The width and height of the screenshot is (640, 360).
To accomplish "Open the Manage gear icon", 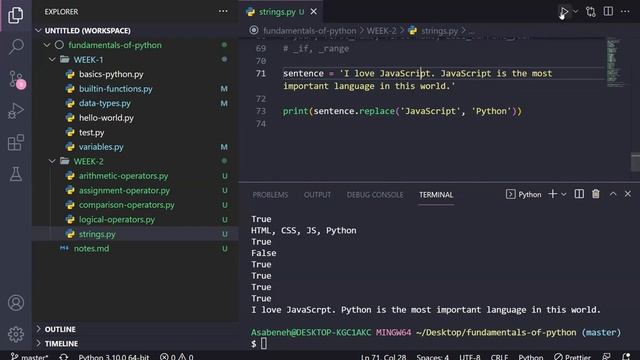I will coord(16,334).
